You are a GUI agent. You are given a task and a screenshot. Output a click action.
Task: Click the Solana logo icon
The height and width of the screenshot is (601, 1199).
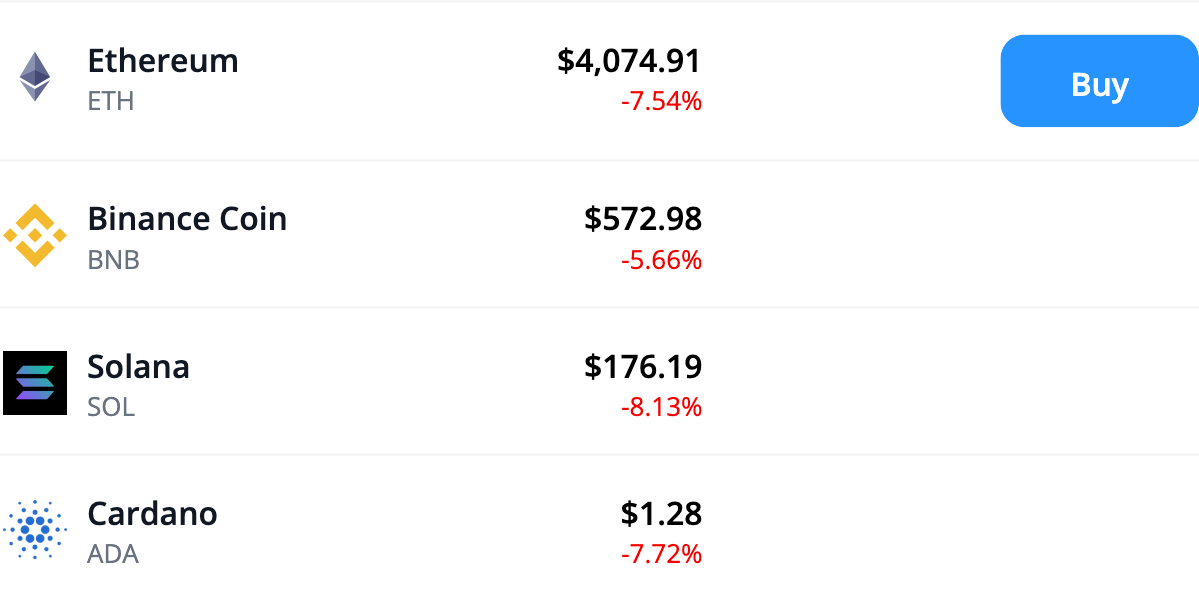pyautogui.click(x=35, y=382)
